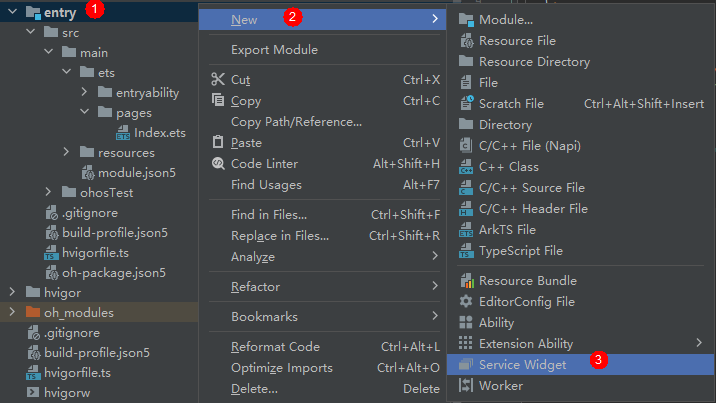Click the Scratch File icon
Screen dimensions: 716x403
pos(467,104)
